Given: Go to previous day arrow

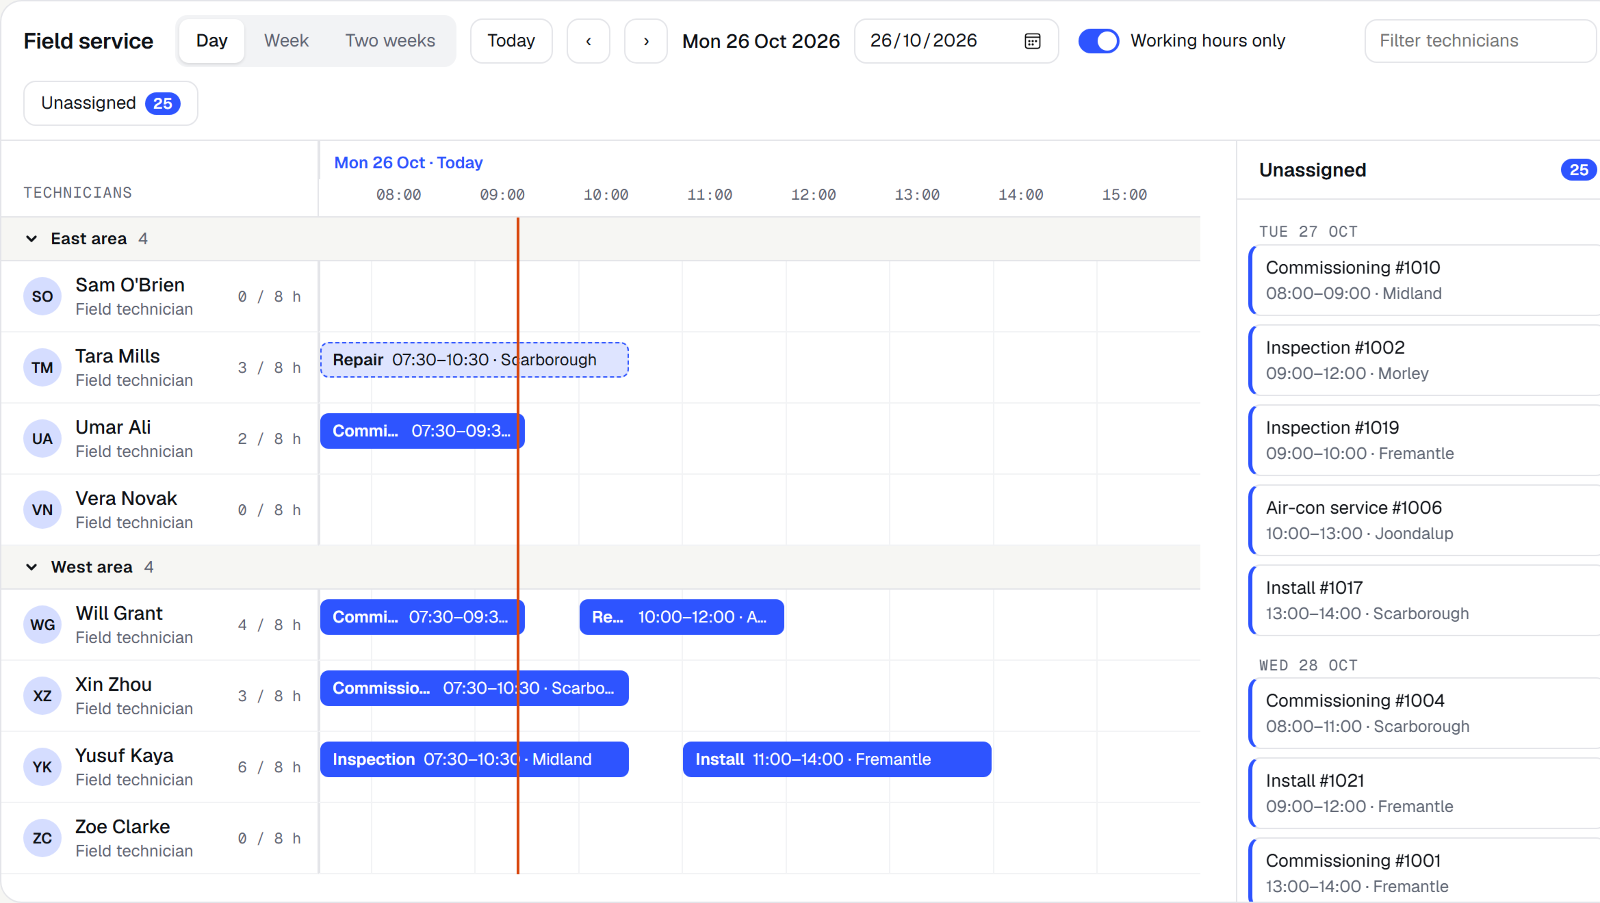Looking at the screenshot, I should pos(588,41).
